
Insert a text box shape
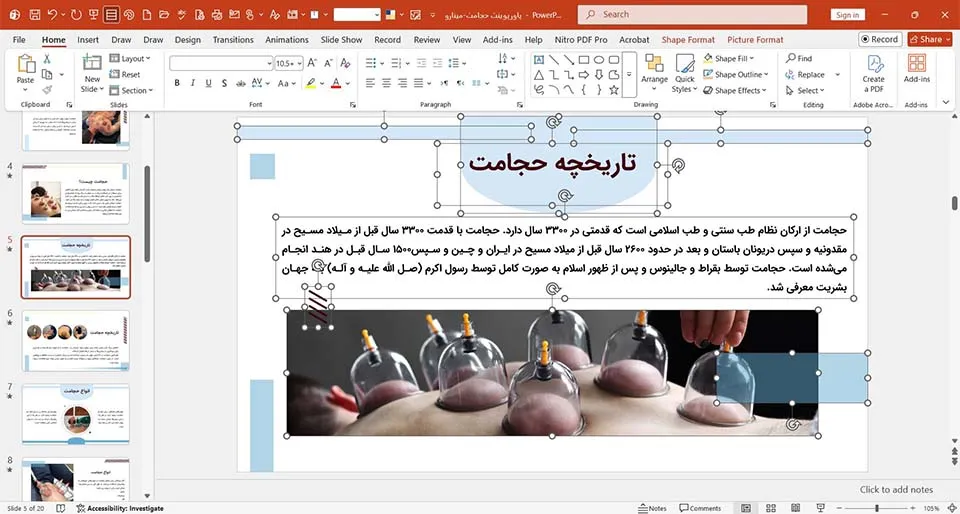pyautogui.click(x=539, y=59)
